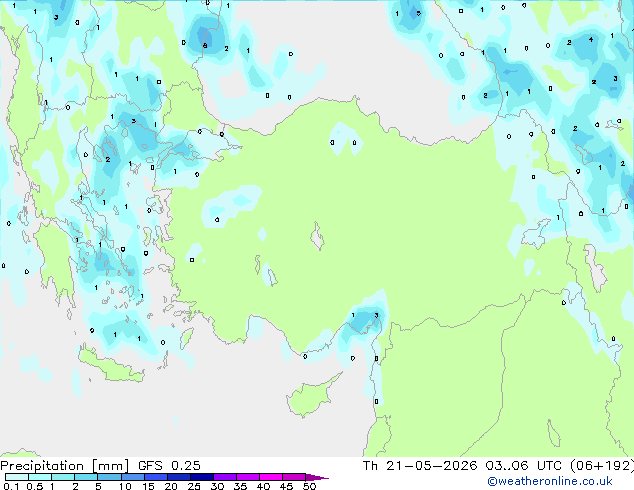Viewport: 634px width, 490px height.
Task: Select the 2–5 mm legend color swatch
Action: coord(86,477)
